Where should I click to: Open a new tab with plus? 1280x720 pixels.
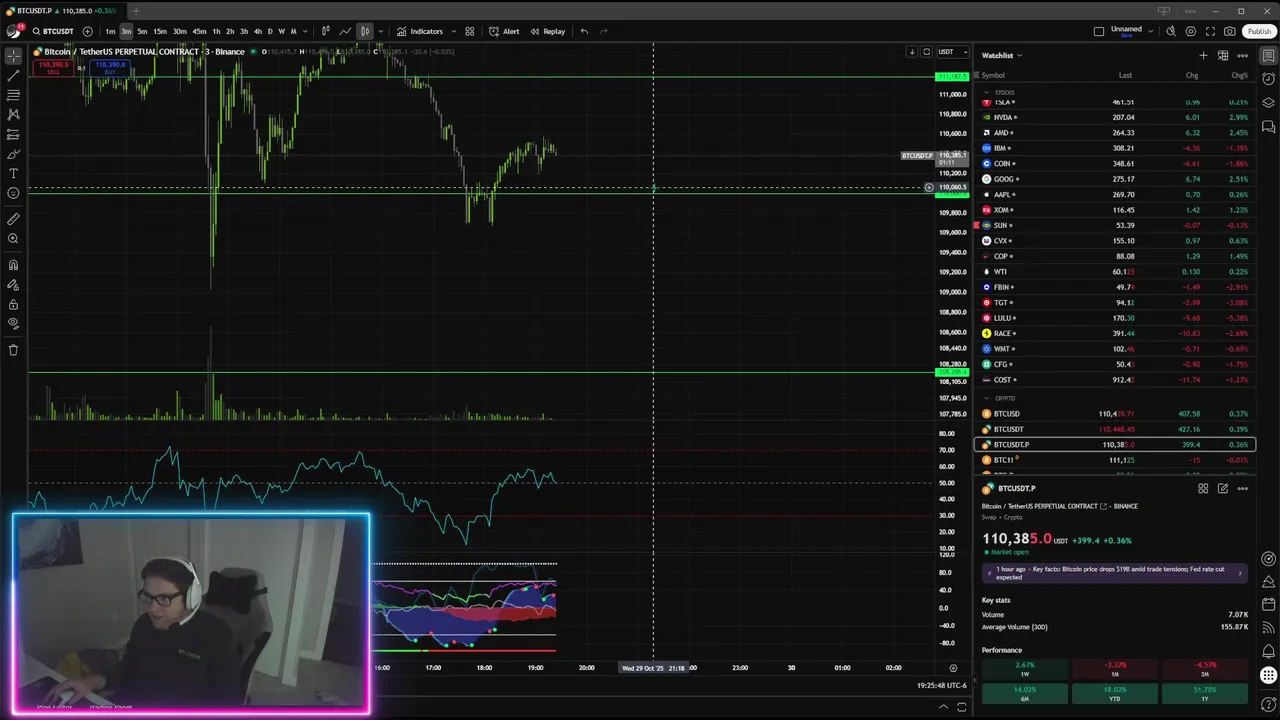click(137, 11)
